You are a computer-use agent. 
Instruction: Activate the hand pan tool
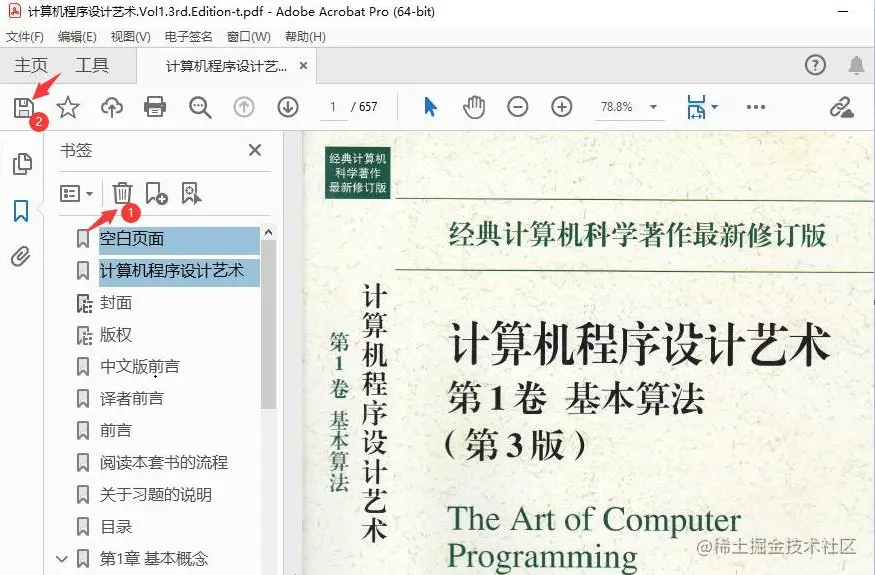474,107
